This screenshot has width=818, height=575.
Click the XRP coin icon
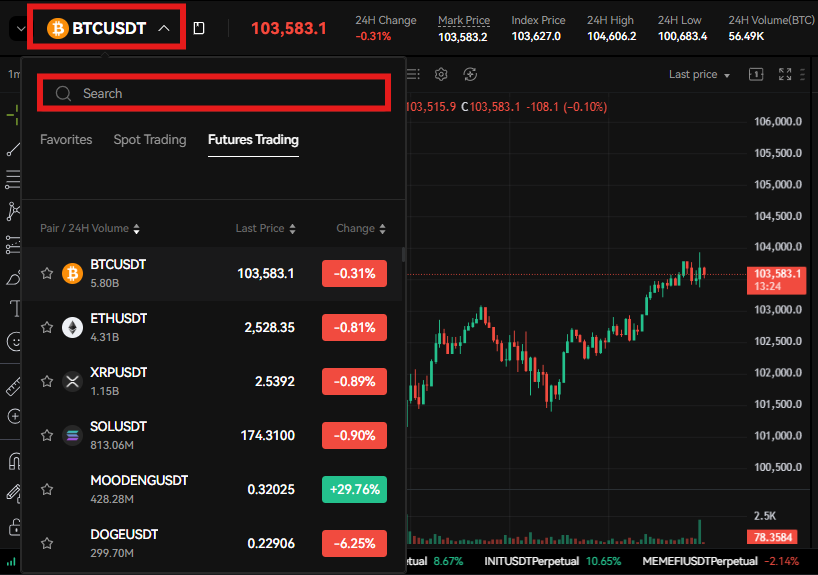click(73, 381)
